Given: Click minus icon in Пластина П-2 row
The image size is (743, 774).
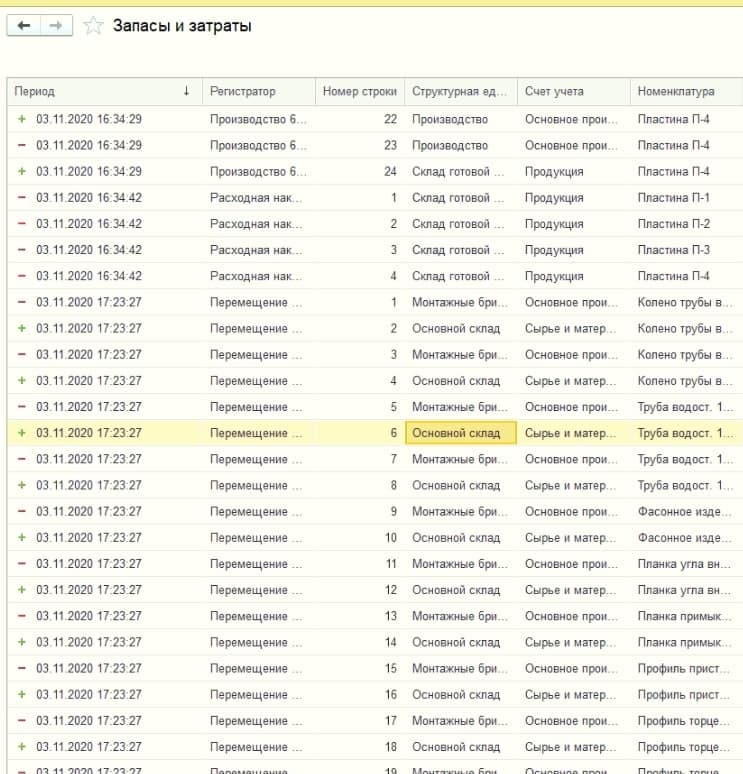Looking at the screenshot, I should click(22, 224).
